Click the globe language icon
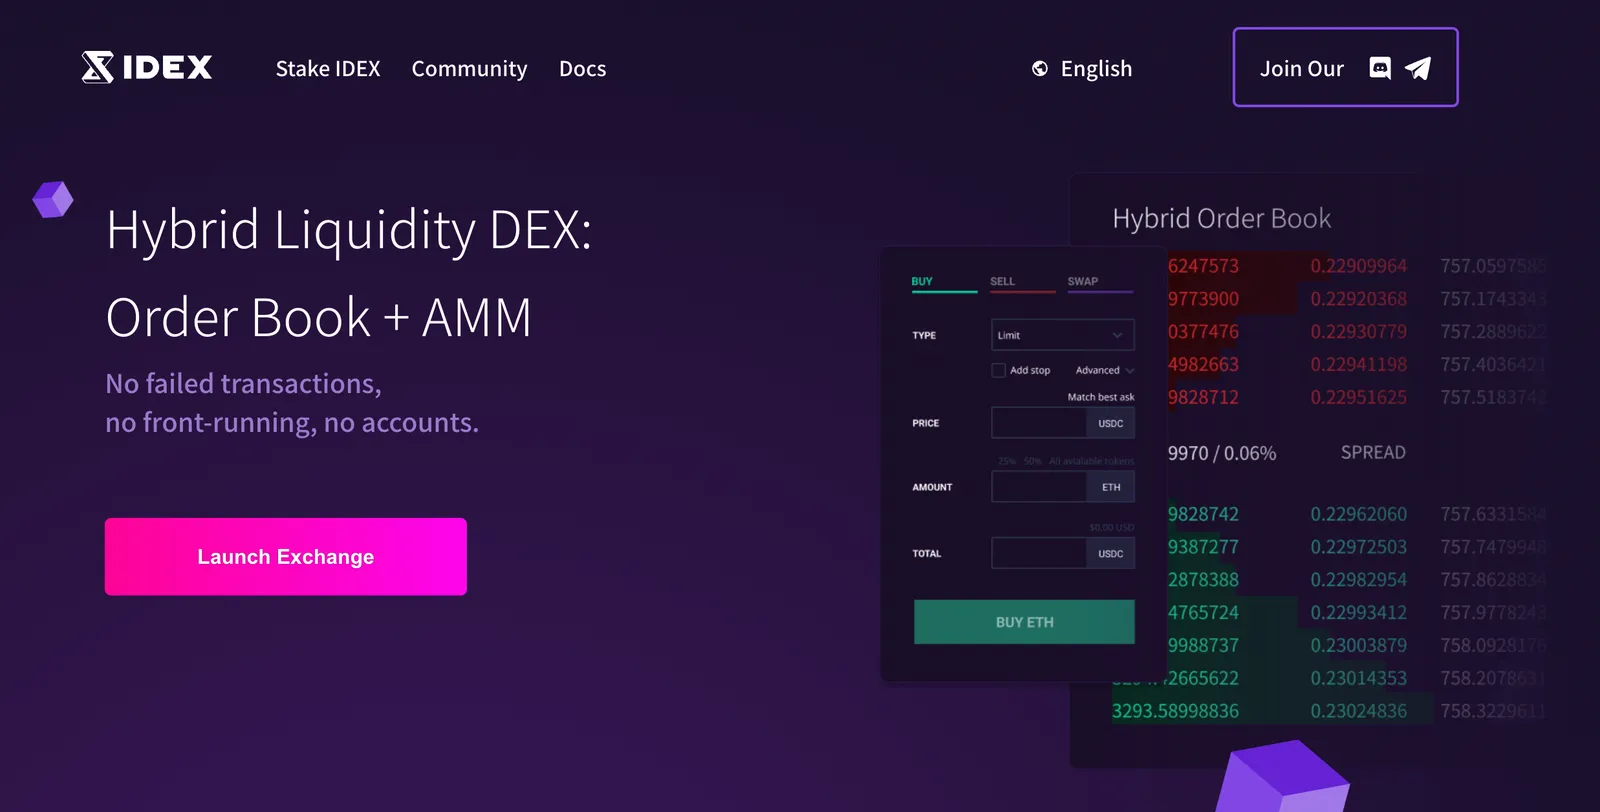 [x=1040, y=68]
